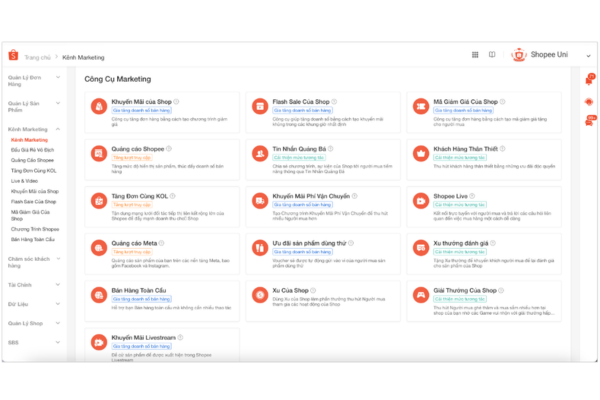
Task: Click the Quảng cáo Shopee card icon
Action: click(x=99, y=153)
